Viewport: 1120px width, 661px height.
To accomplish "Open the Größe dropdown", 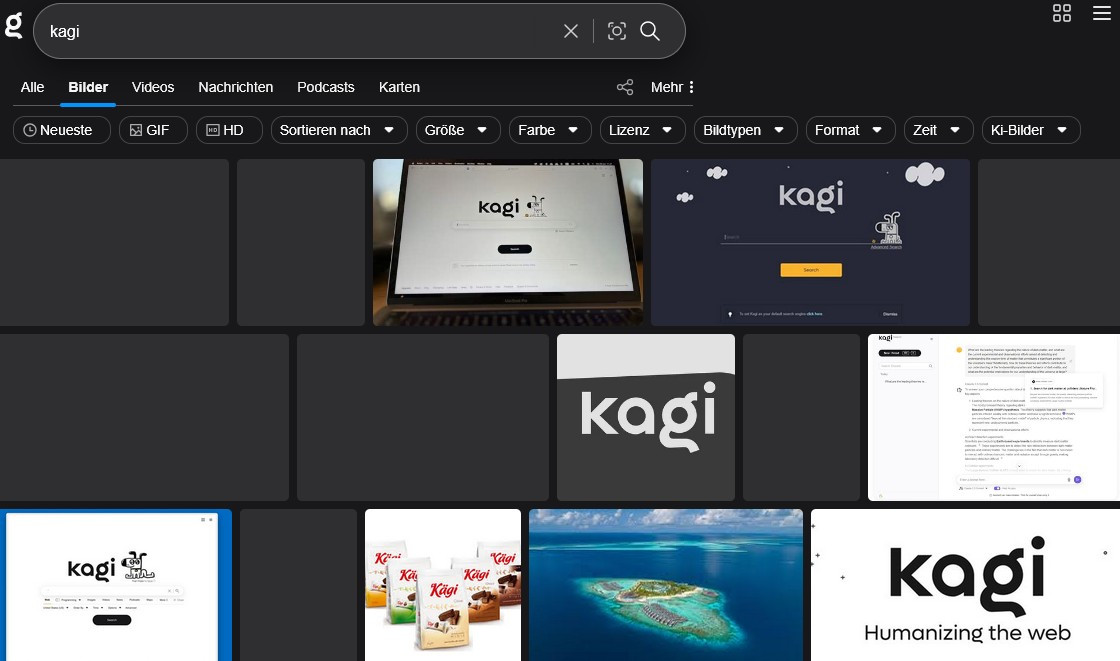I will [458, 130].
